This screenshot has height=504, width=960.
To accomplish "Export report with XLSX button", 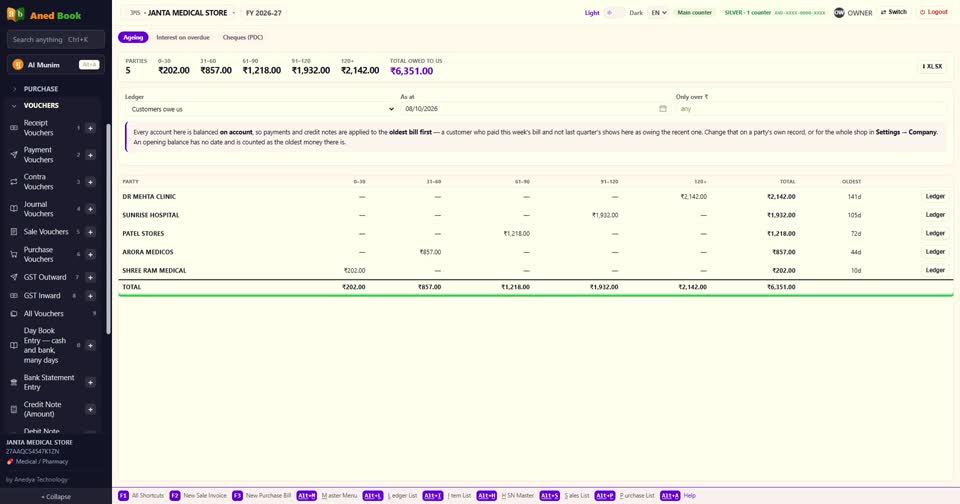I will point(932,66).
